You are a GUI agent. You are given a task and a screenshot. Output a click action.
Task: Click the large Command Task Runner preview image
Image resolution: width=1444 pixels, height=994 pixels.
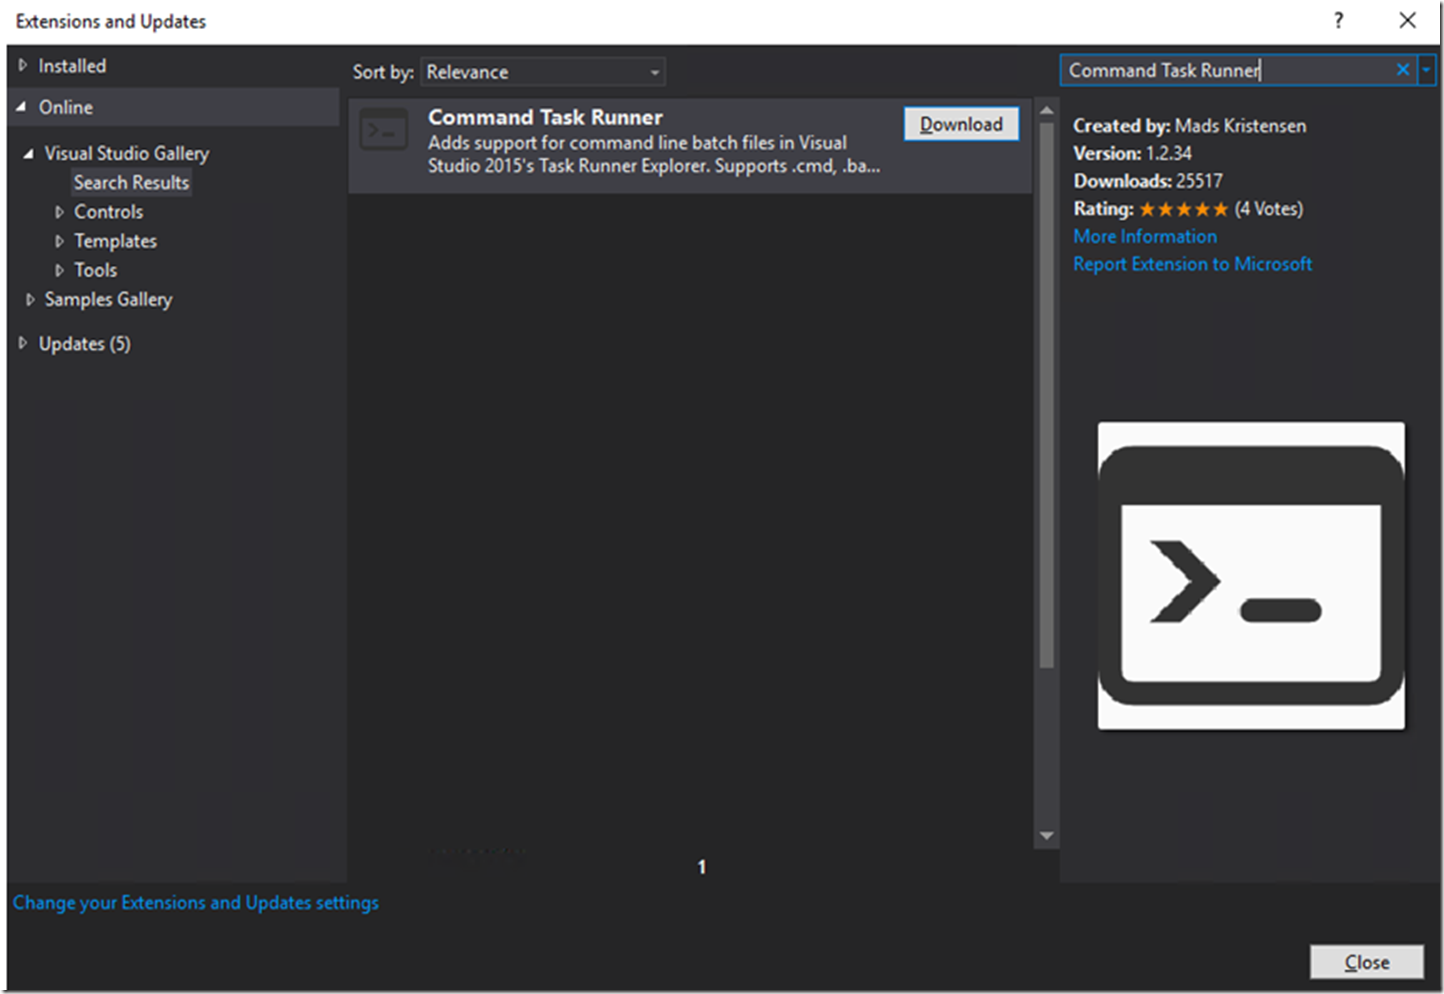click(1251, 575)
